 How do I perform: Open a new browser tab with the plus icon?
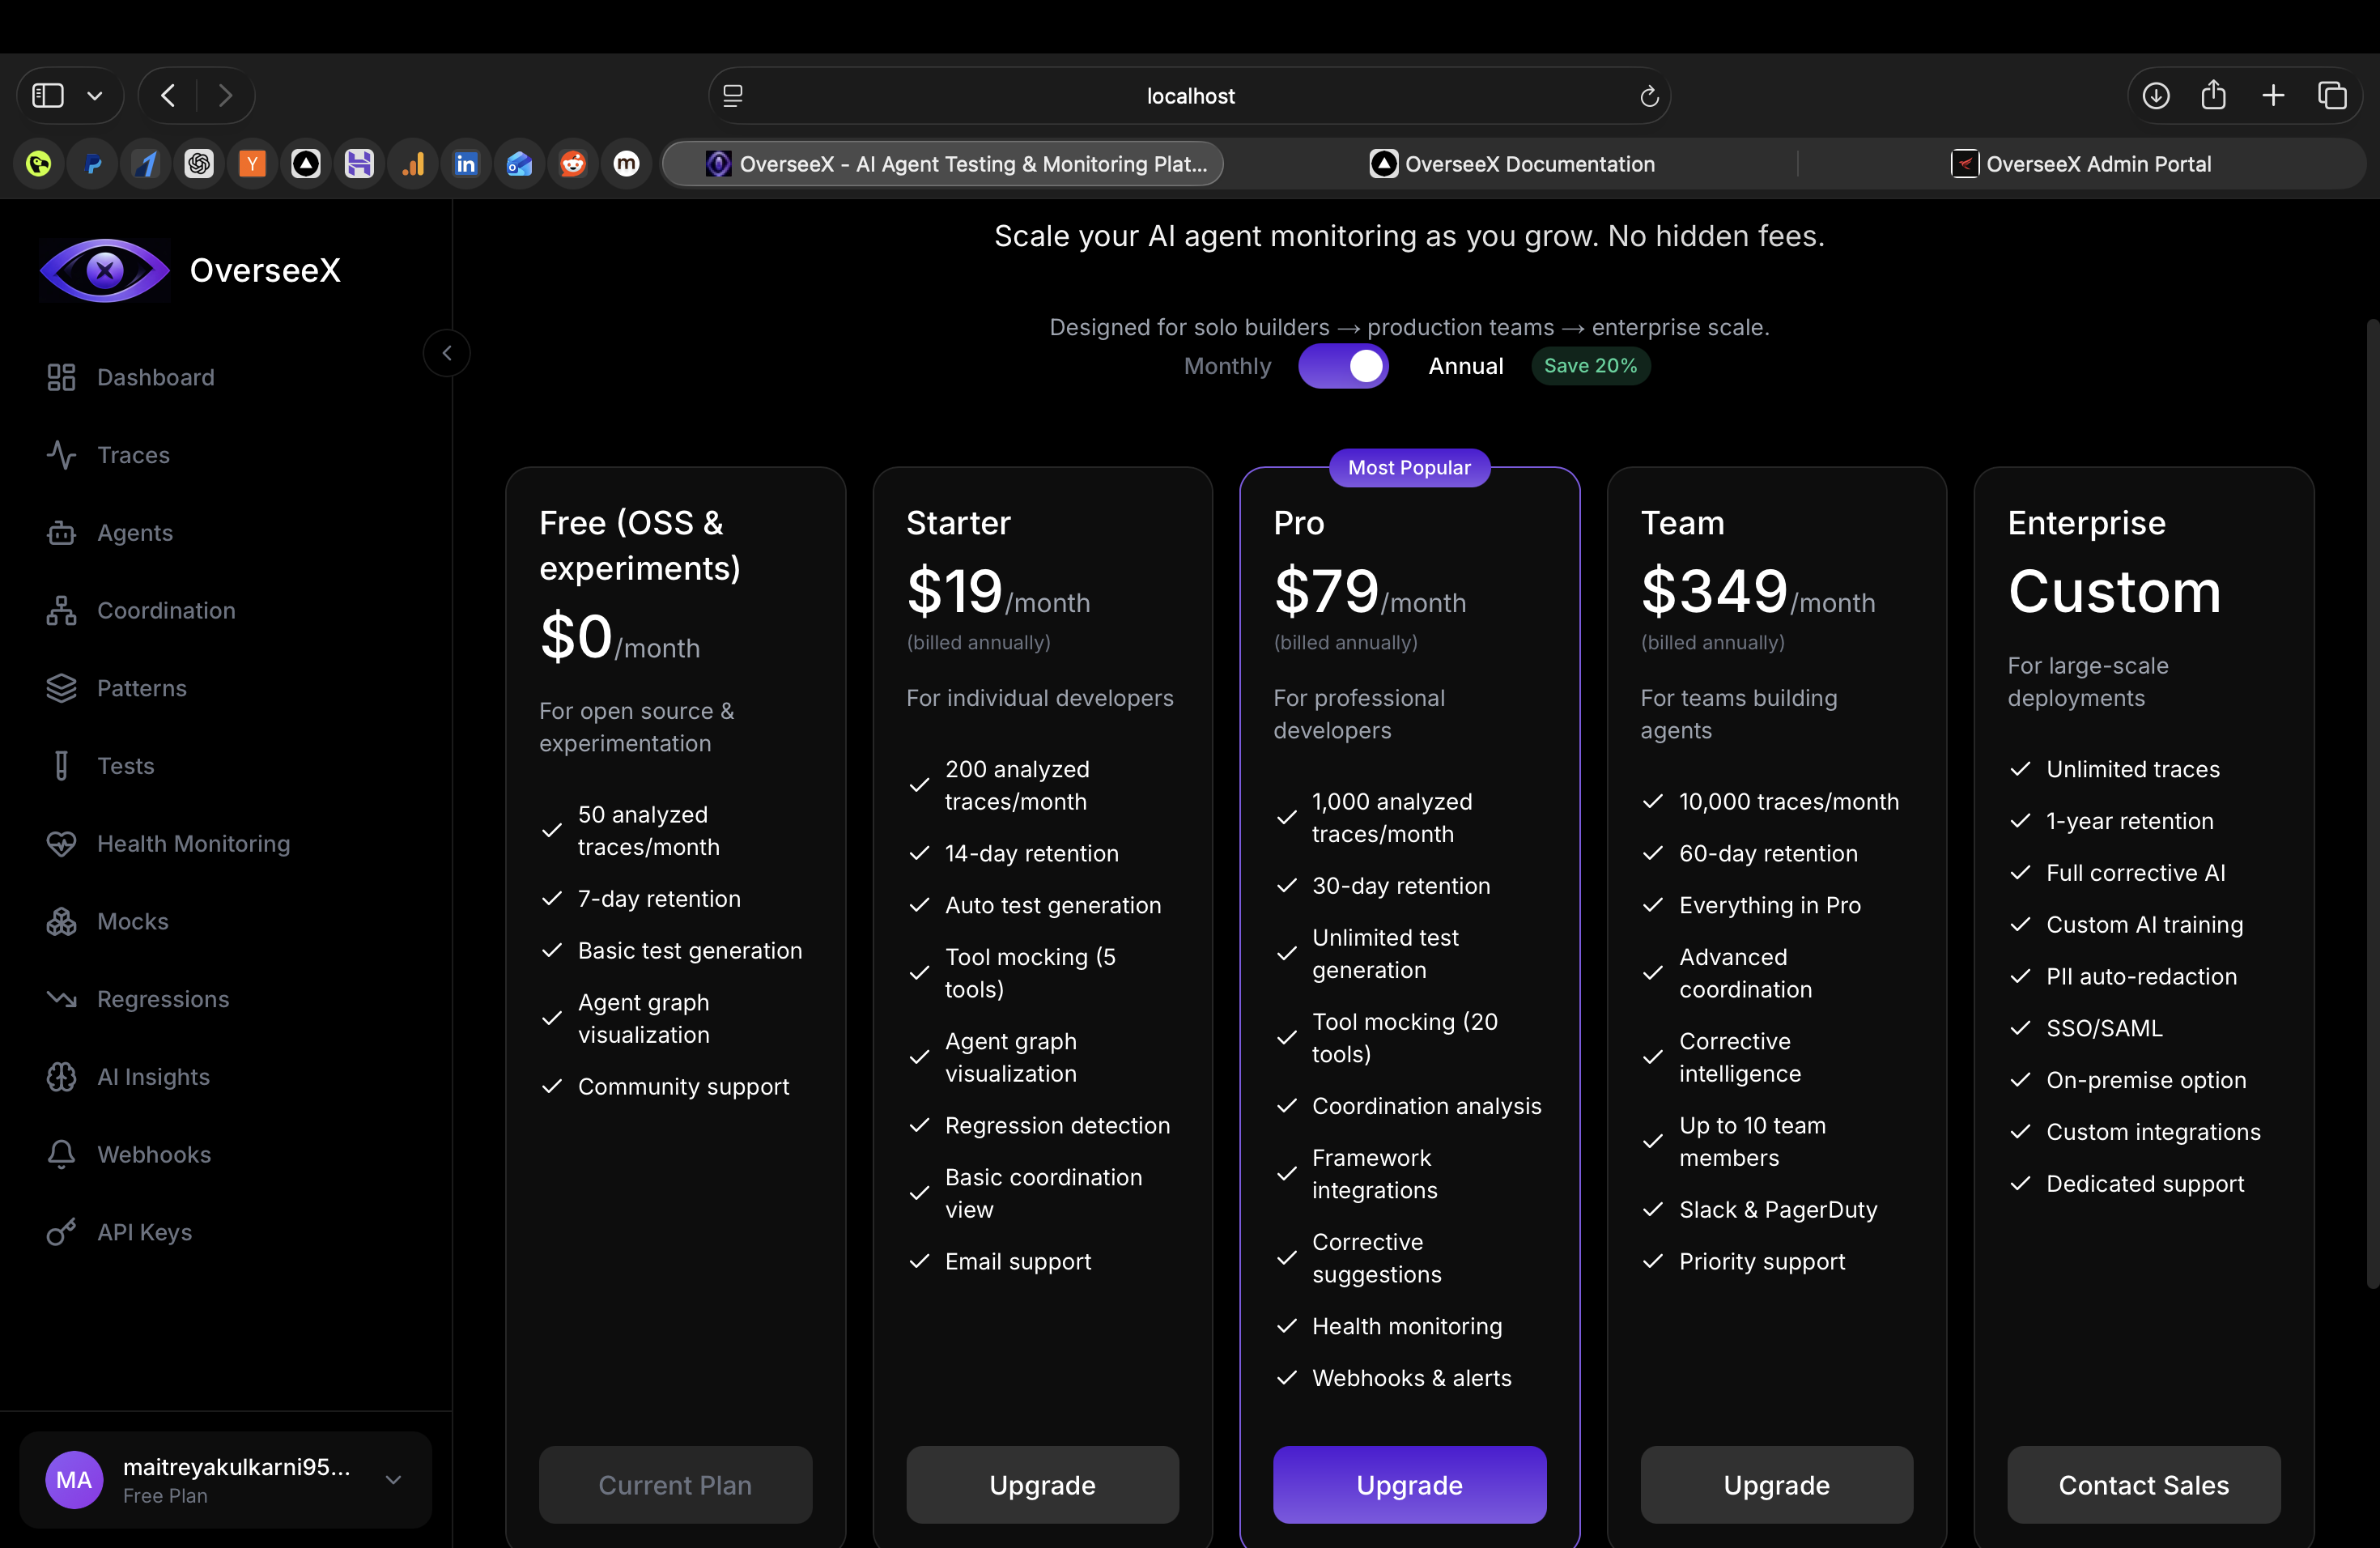pos(2272,95)
